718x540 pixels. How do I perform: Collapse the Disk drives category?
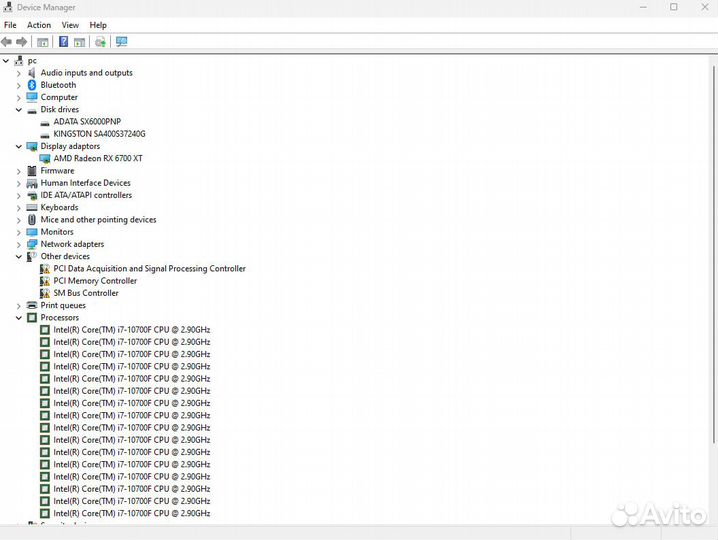click(19, 109)
